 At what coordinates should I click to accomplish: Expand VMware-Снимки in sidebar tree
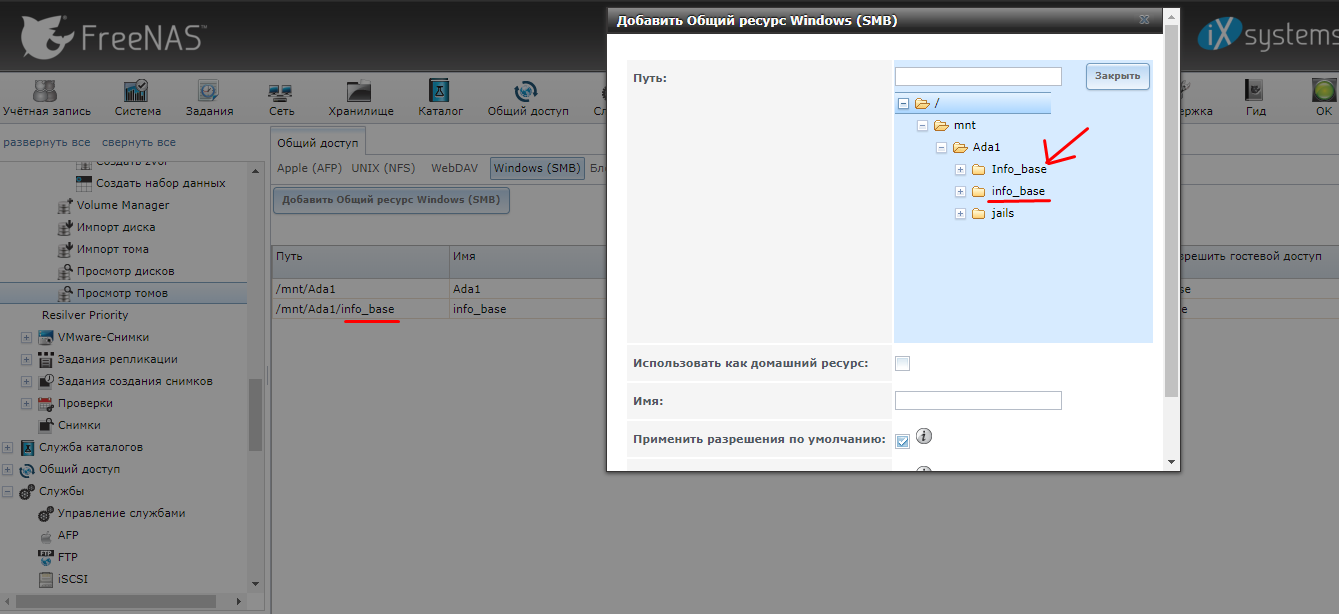coord(27,337)
